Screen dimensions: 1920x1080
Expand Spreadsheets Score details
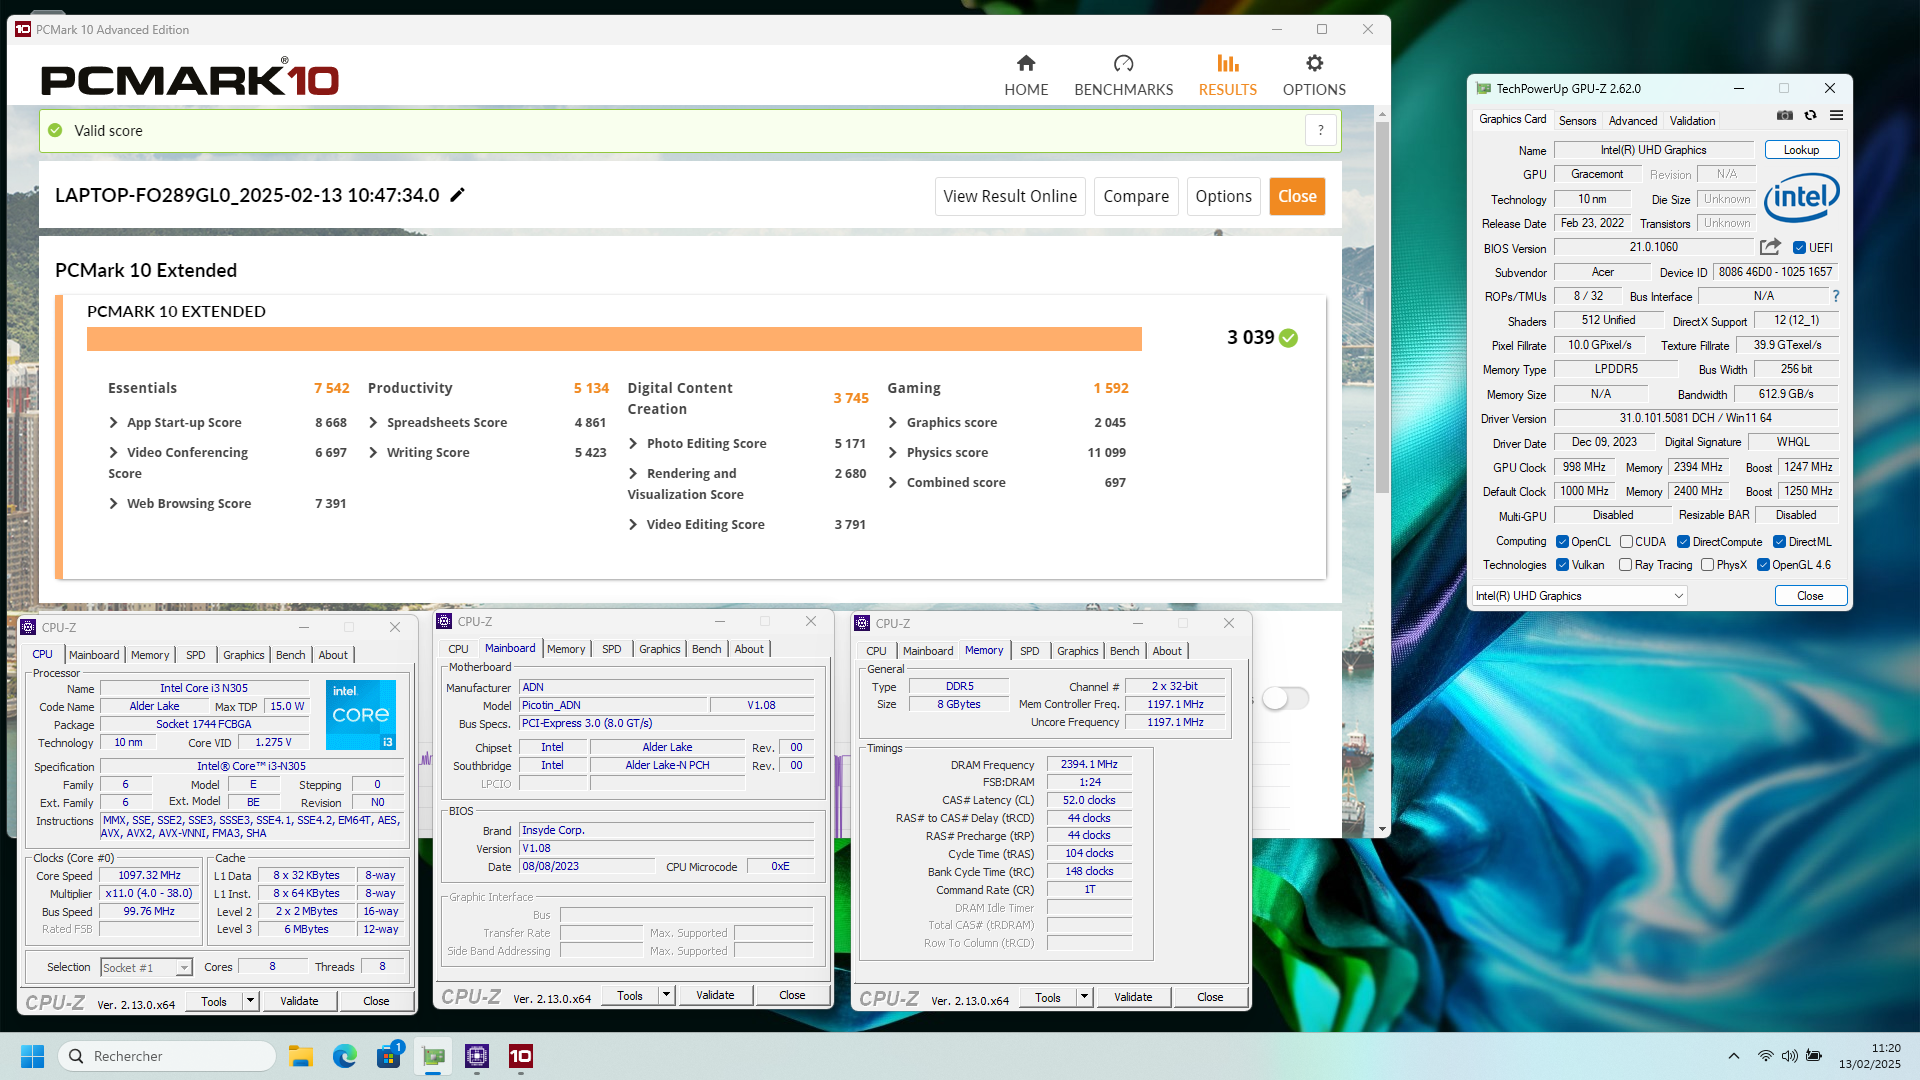pyautogui.click(x=373, y=423)
